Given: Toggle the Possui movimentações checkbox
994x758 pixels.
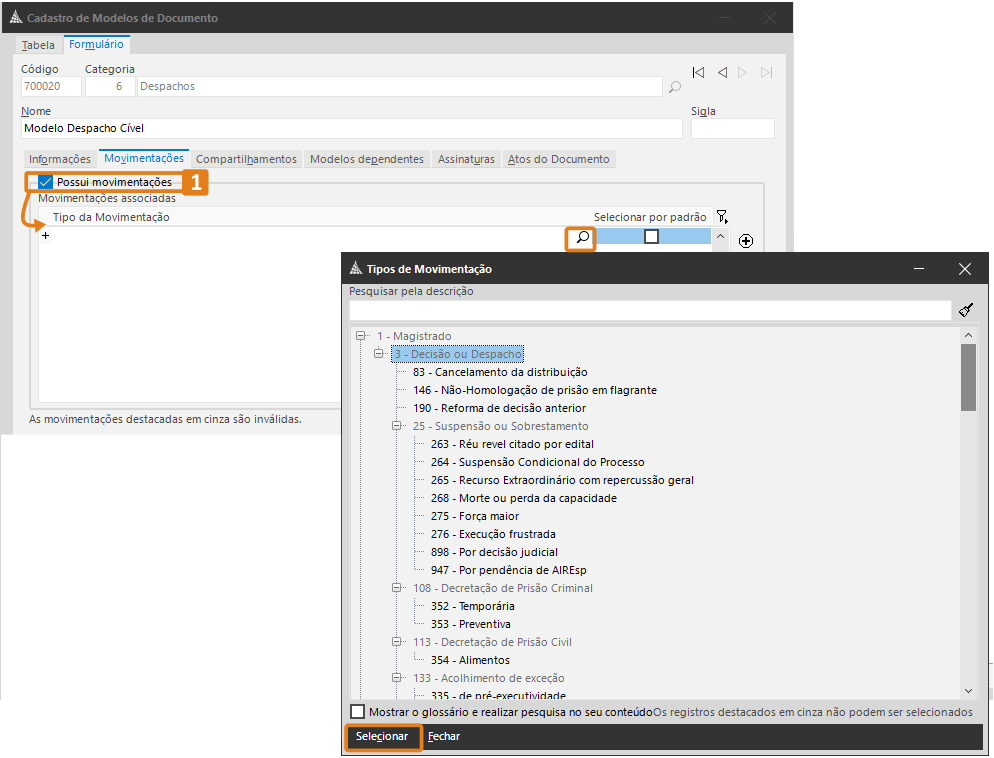Looking at the screenshot, I should (x=46, y=182).
